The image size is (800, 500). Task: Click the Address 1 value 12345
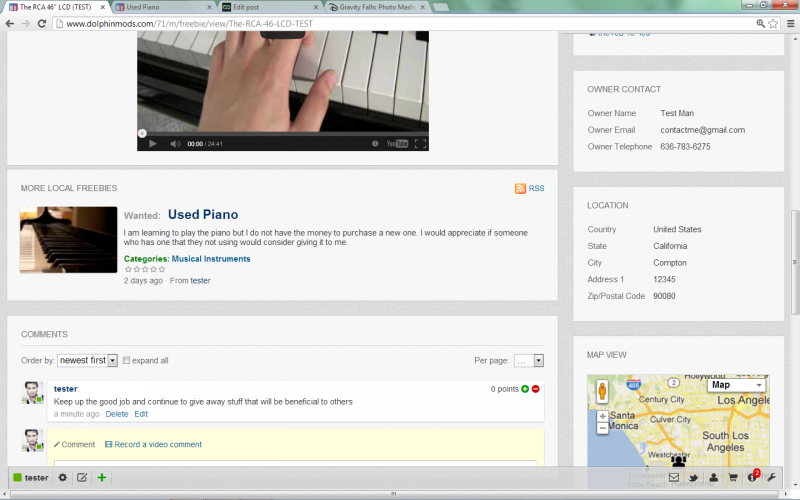point(664,280)
